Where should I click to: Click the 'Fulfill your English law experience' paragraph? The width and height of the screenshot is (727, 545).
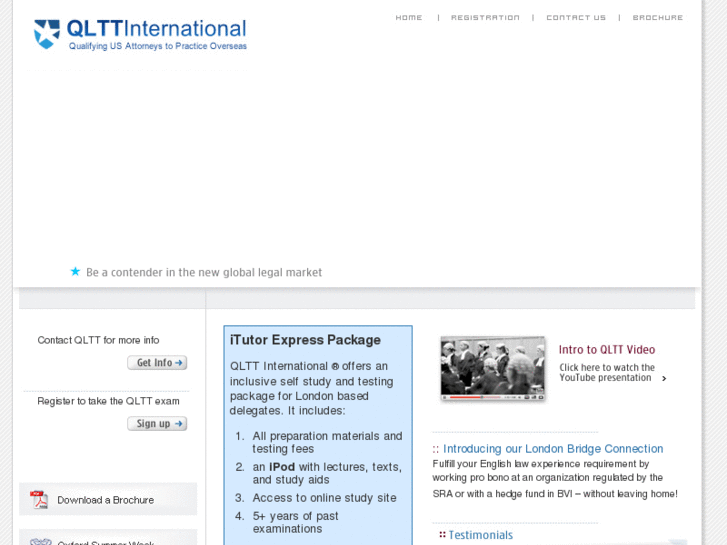(x=555, y=479)
